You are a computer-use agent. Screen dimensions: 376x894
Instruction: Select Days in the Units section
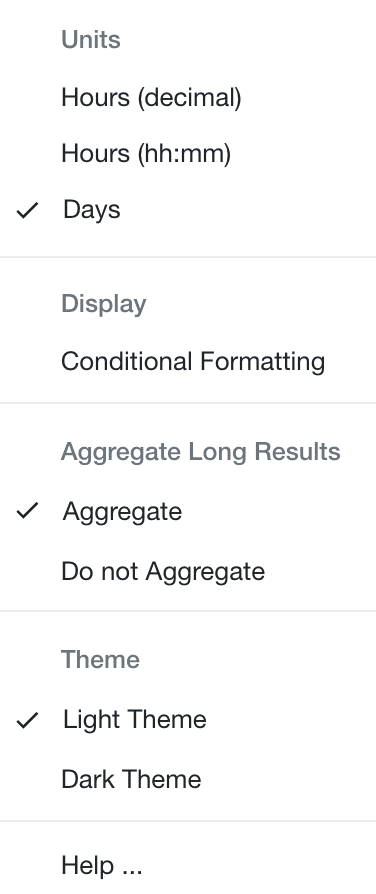click(188, 209)
